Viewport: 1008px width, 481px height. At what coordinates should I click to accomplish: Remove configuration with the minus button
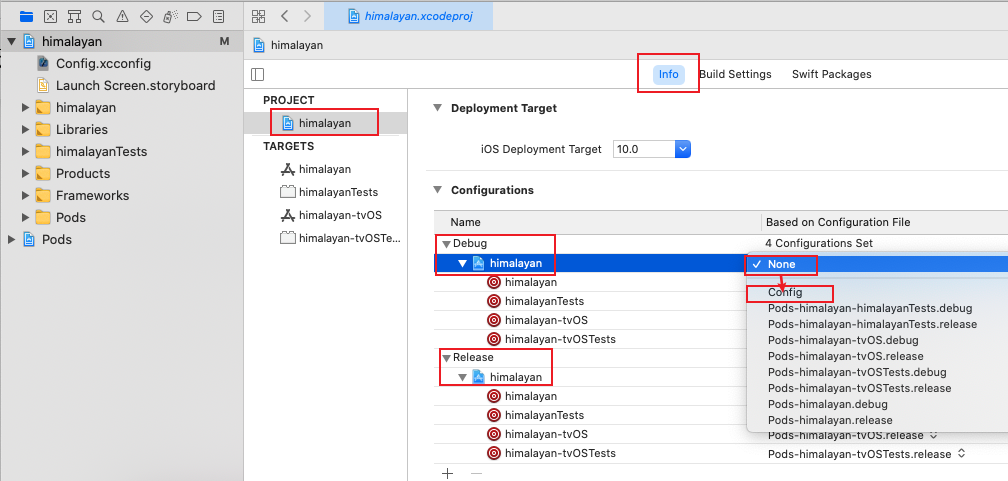pos(476,473)
